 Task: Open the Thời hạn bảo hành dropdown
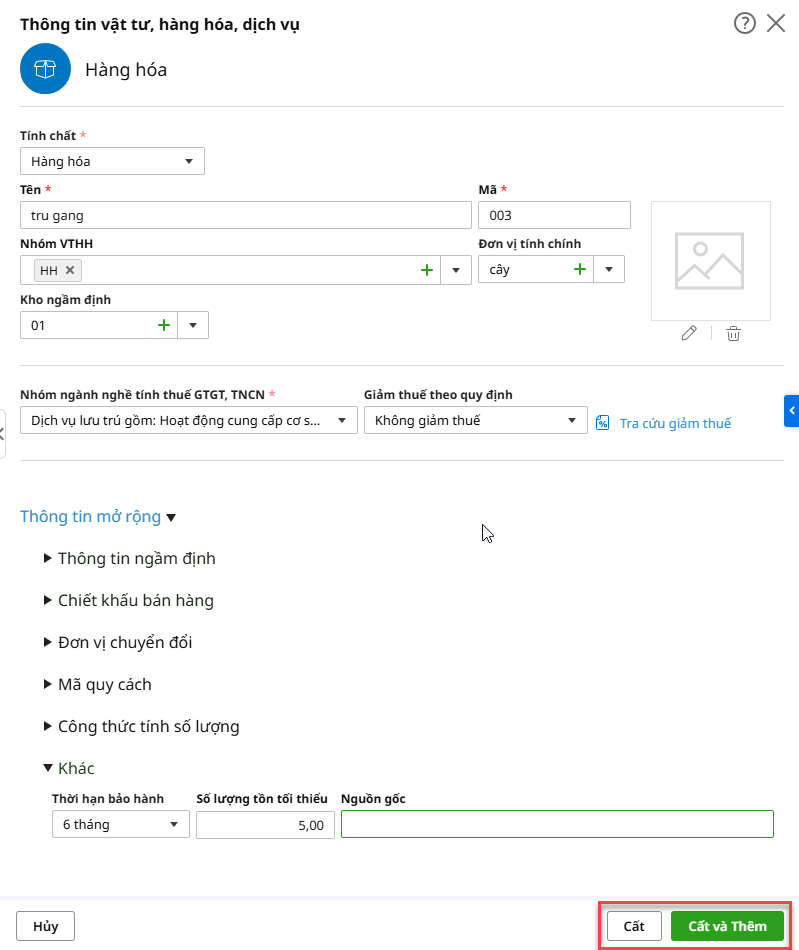[174, 825]
